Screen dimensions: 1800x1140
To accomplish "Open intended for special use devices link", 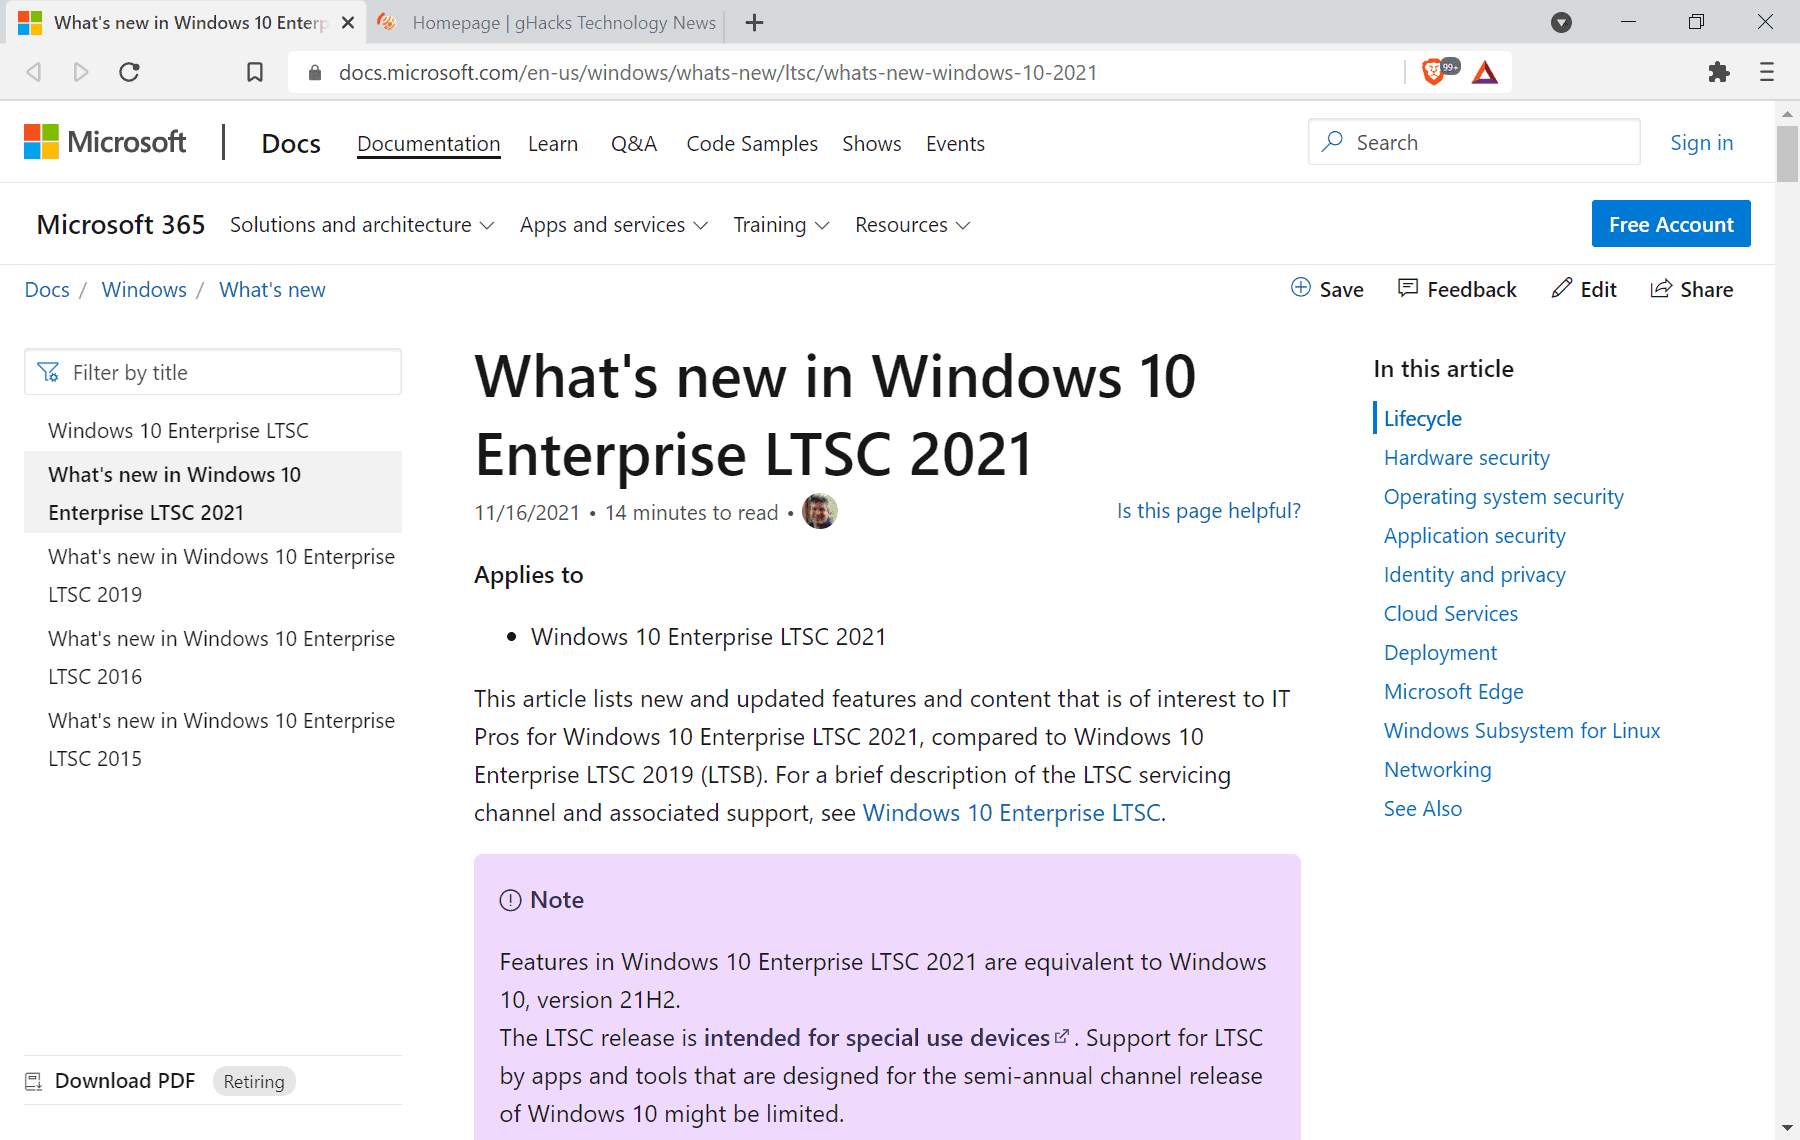I will [x=886, y=1037].
